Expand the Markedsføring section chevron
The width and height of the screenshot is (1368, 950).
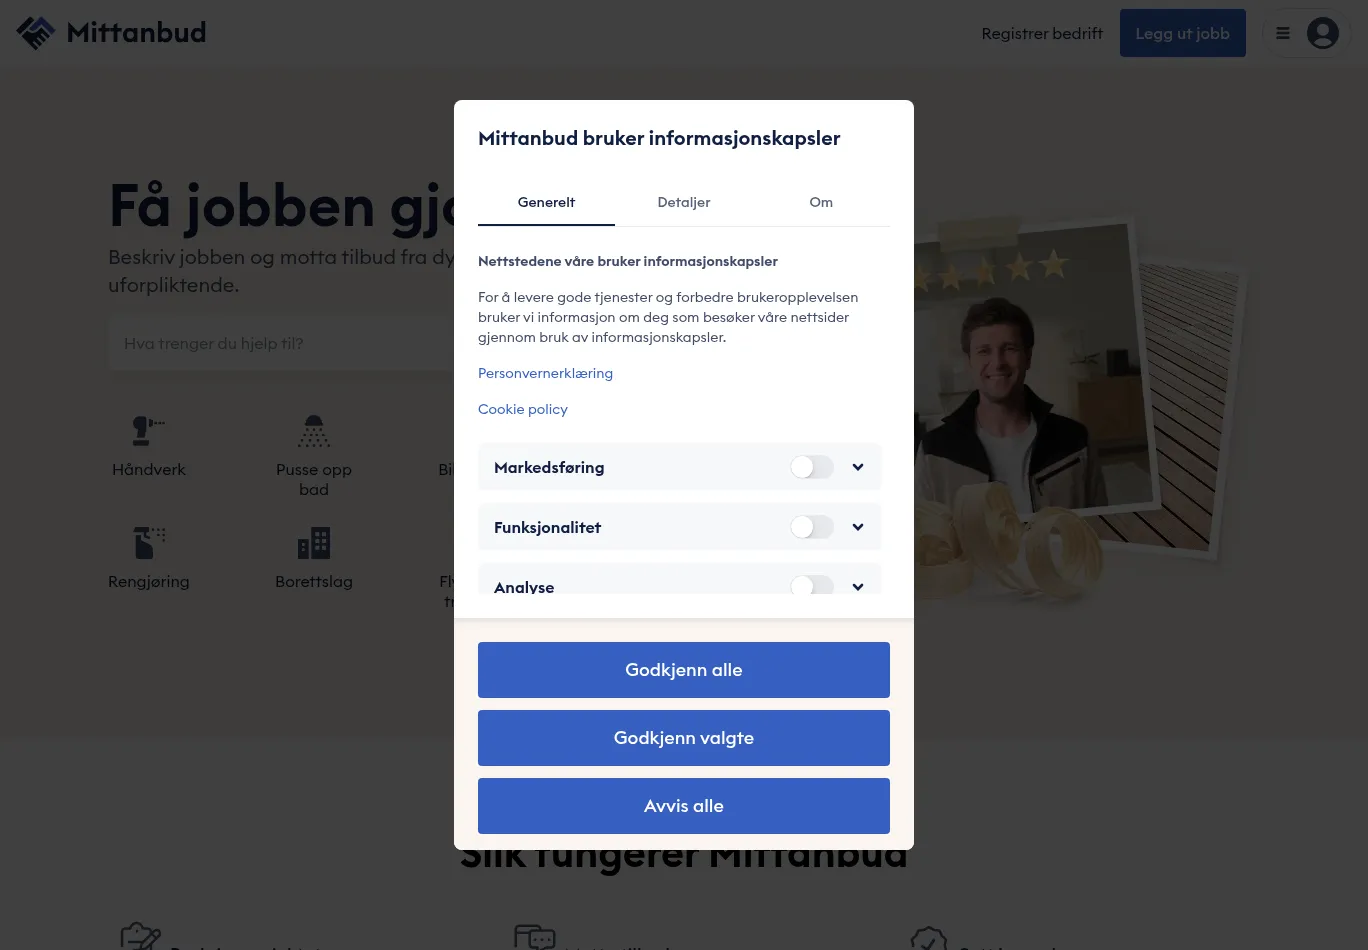tap(858, 467)
